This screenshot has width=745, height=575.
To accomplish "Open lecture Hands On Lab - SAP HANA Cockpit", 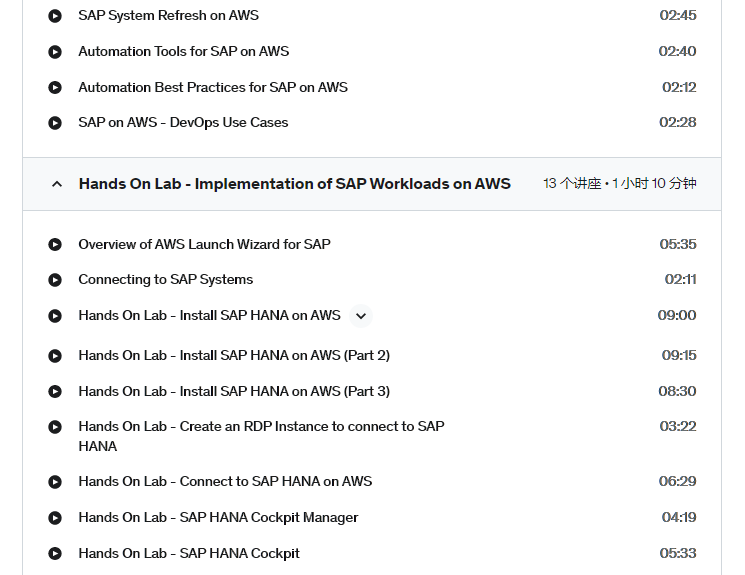I will [x=189, y=554].
